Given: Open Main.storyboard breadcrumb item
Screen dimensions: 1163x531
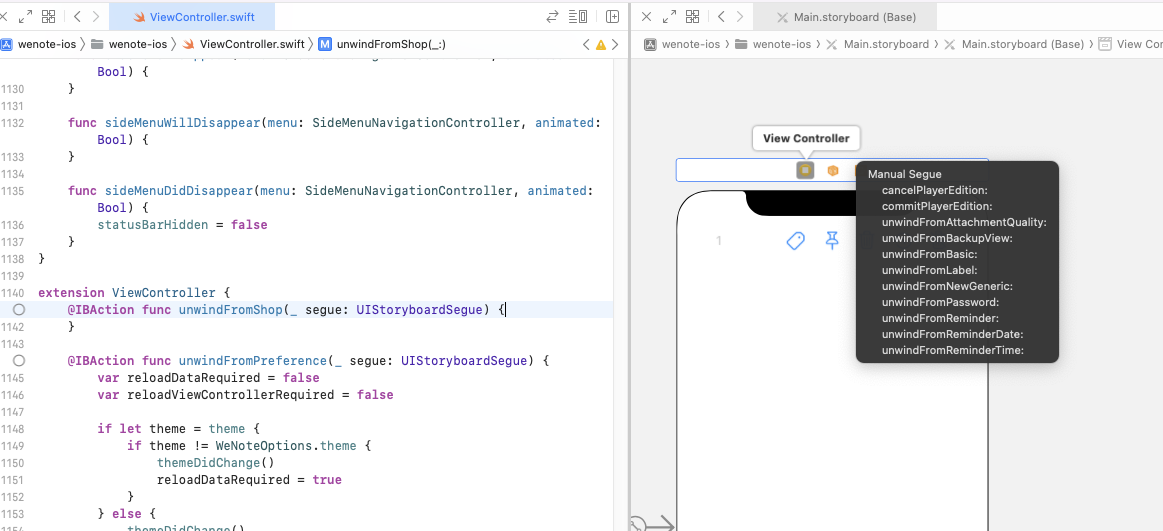Looking at the screenshot, I should coord(878,44).
